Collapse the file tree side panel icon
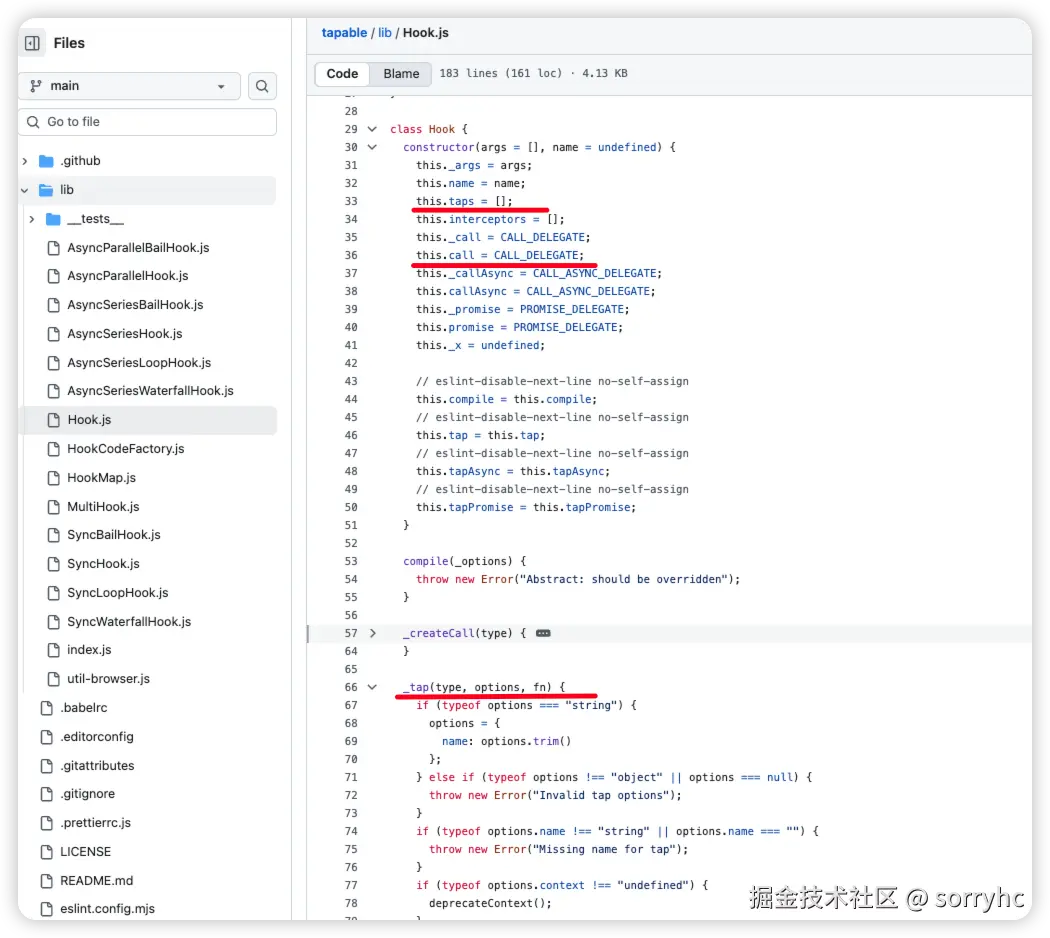Image resolution: width=1050 pixels, height=938 pixels. [32, 44]
